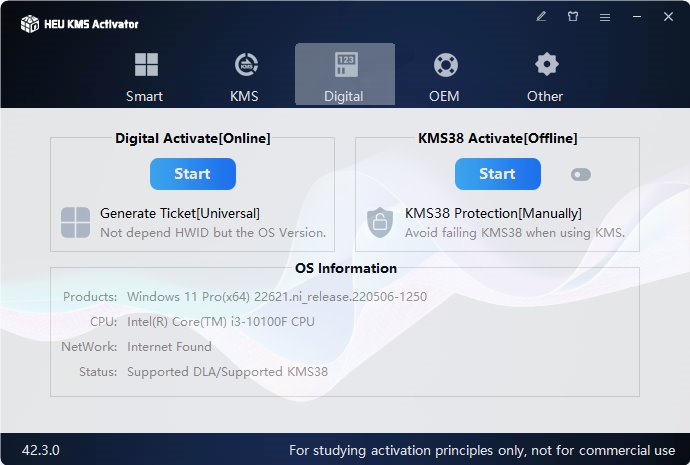
Task: Go to the OEM tab
Action: click(x=444, y=75)
